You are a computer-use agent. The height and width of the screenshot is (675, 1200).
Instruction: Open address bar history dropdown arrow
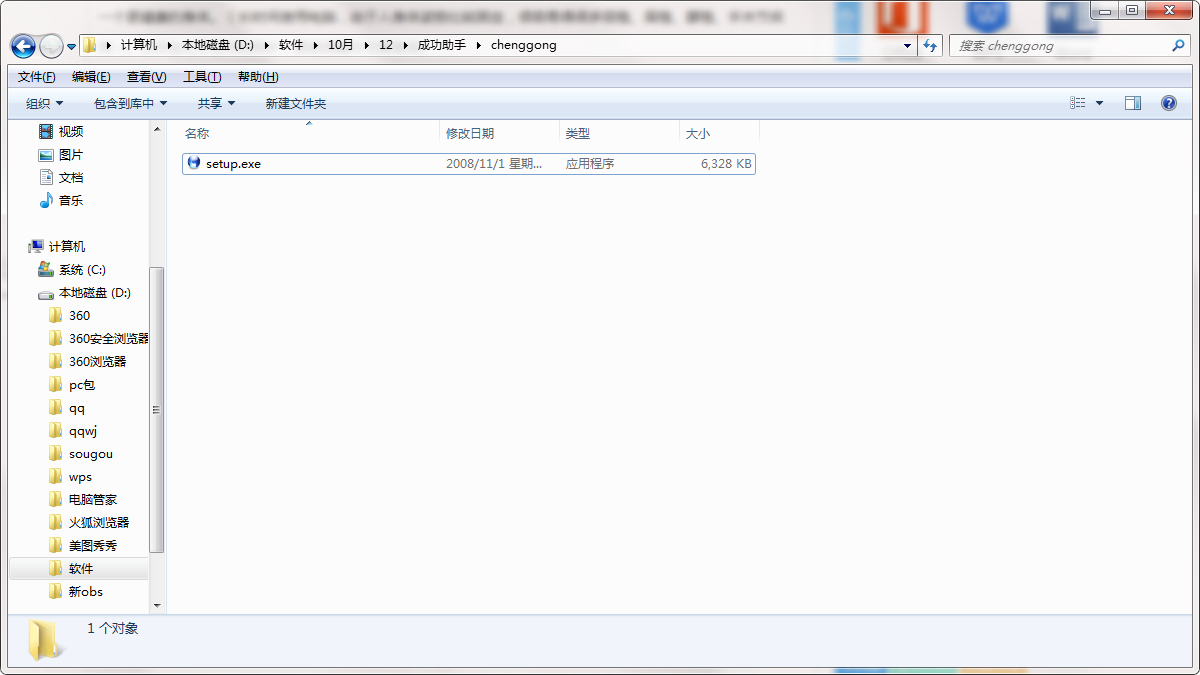coord(908,46)
